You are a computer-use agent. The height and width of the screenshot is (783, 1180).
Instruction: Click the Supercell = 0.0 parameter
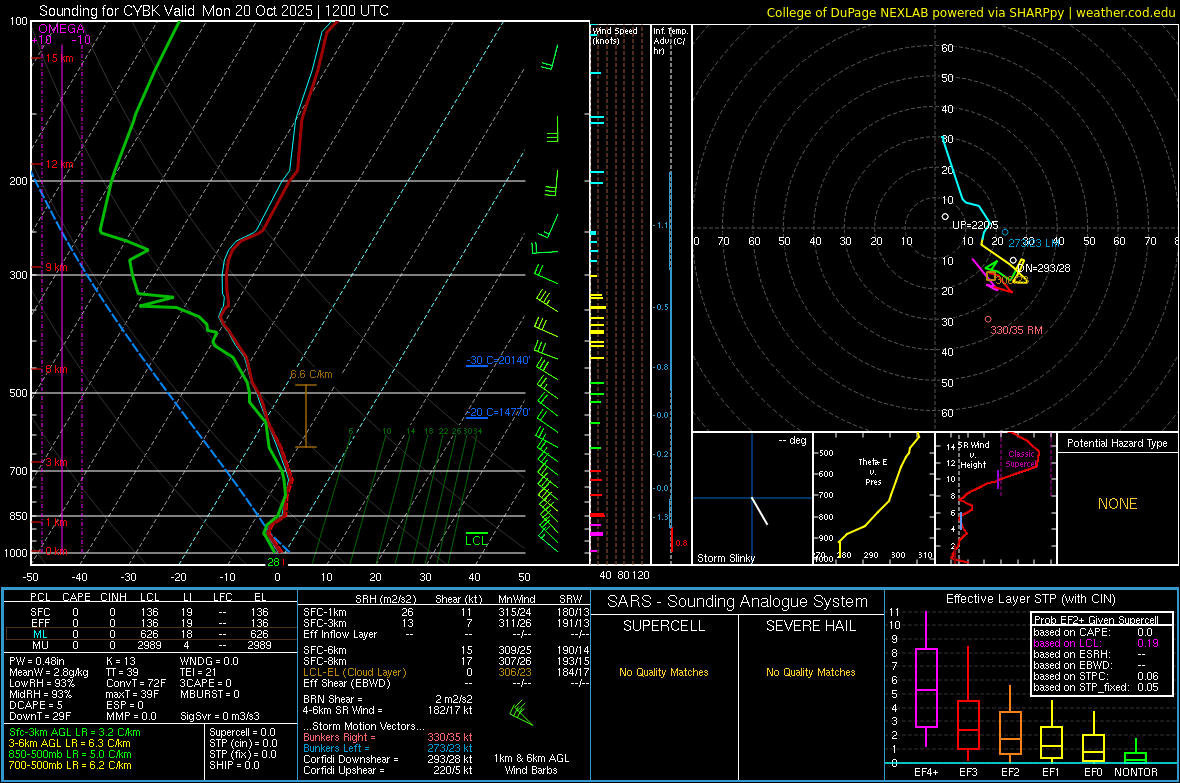[x=242, y=732]
